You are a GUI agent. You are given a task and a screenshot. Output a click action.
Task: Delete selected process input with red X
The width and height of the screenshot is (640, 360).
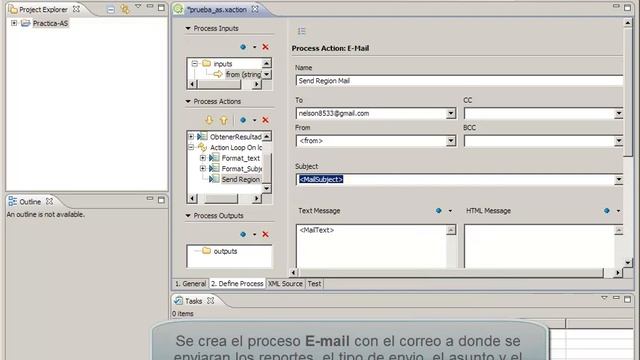click(265, 47)
